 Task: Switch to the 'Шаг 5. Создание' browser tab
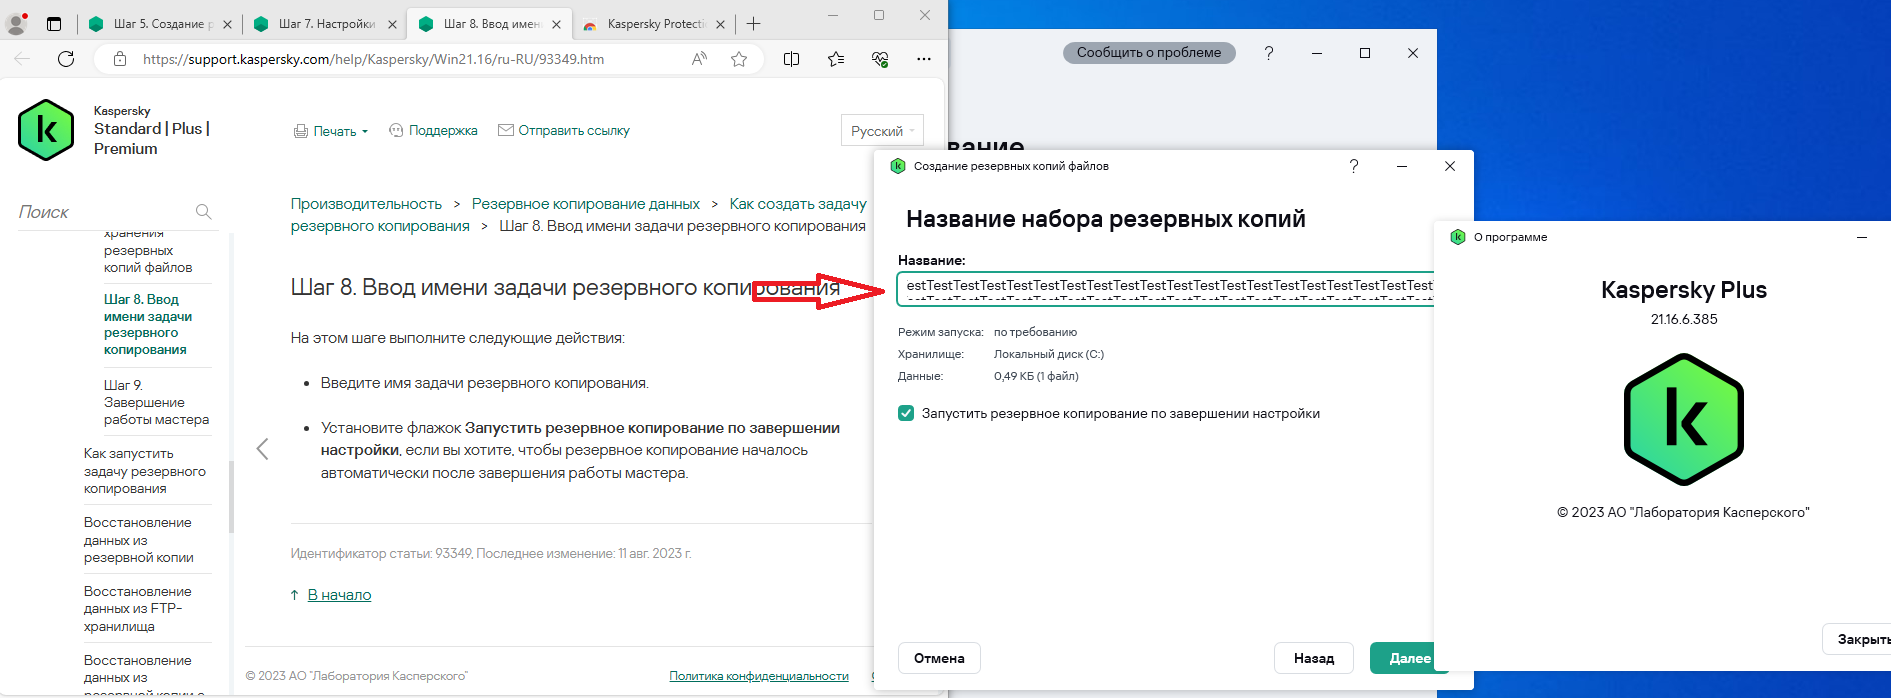(x=158, y=24)
